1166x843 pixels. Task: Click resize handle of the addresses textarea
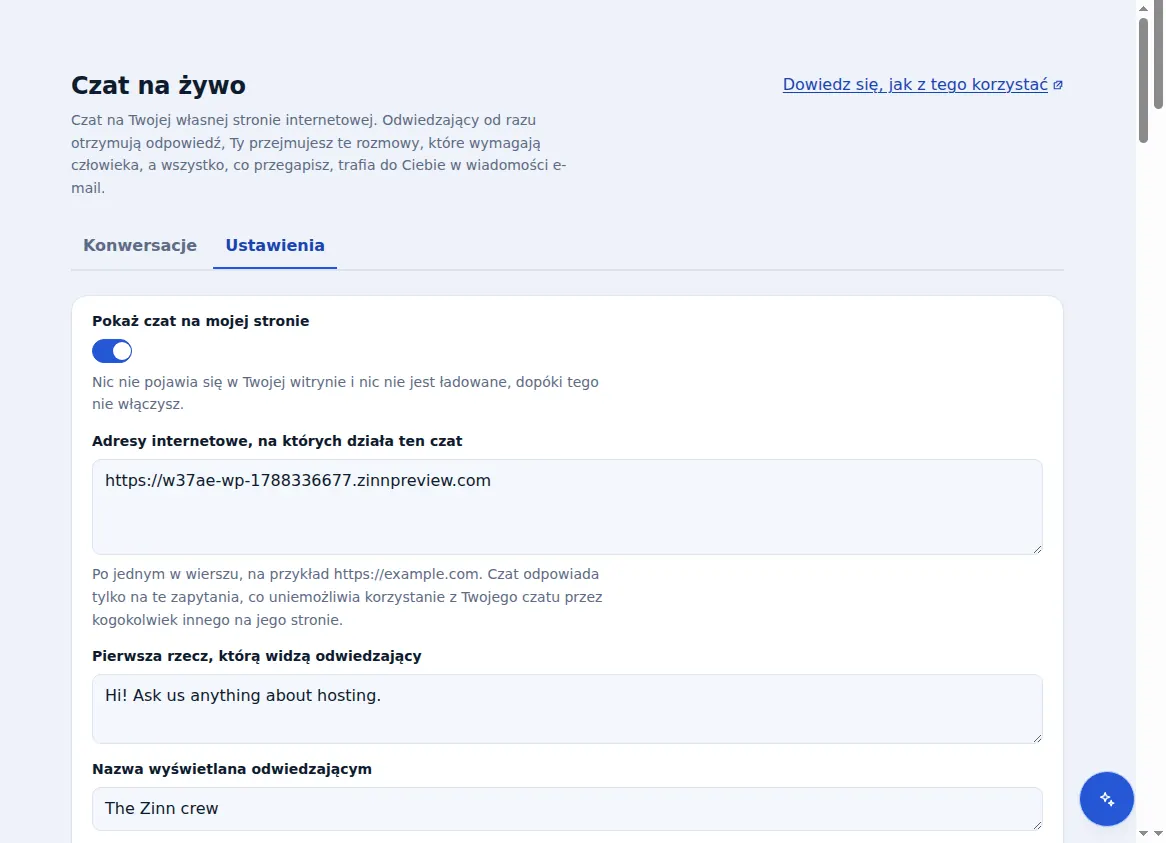click(x=1037, y=549)
